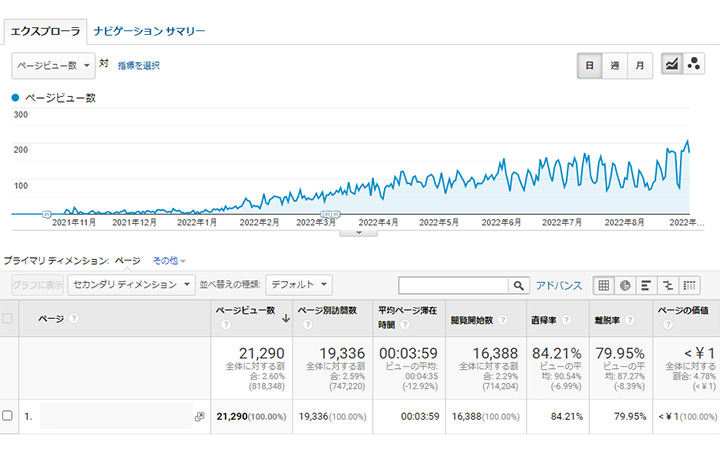Select the pivot table view icon
Image resolution: width=720 pixels, height=450 pixels.
pos(689,286)
